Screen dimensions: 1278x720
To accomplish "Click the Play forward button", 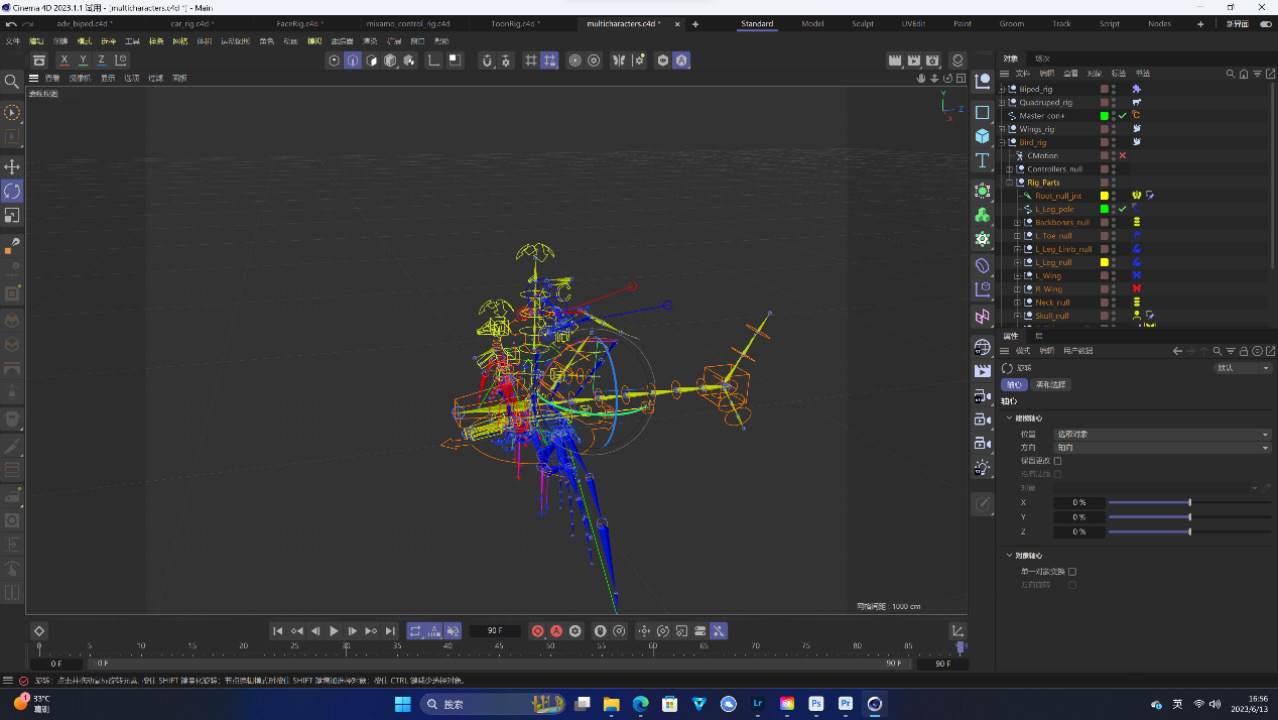I will tap(334, 631).
